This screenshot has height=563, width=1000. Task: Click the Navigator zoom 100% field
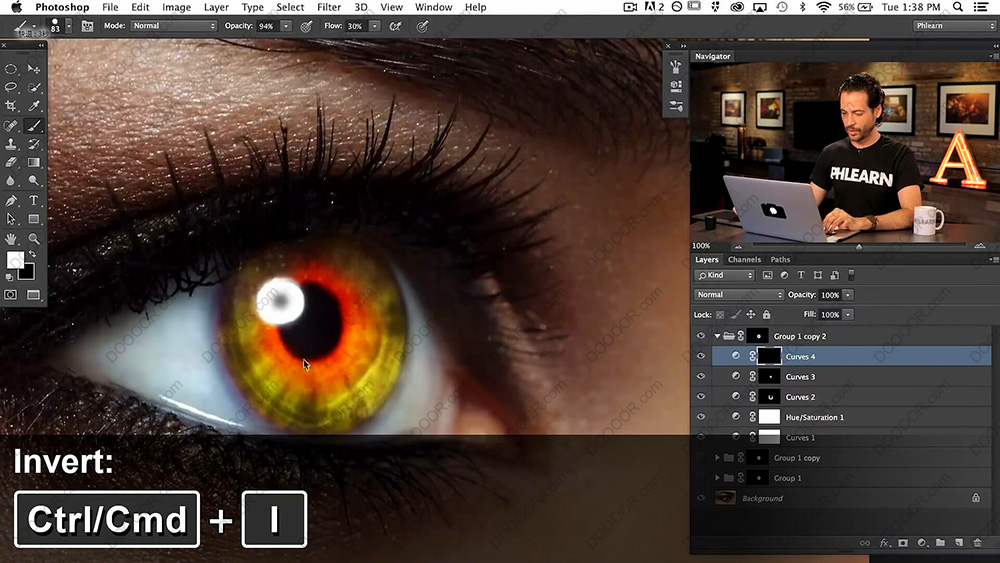click(x=702, y=245)
